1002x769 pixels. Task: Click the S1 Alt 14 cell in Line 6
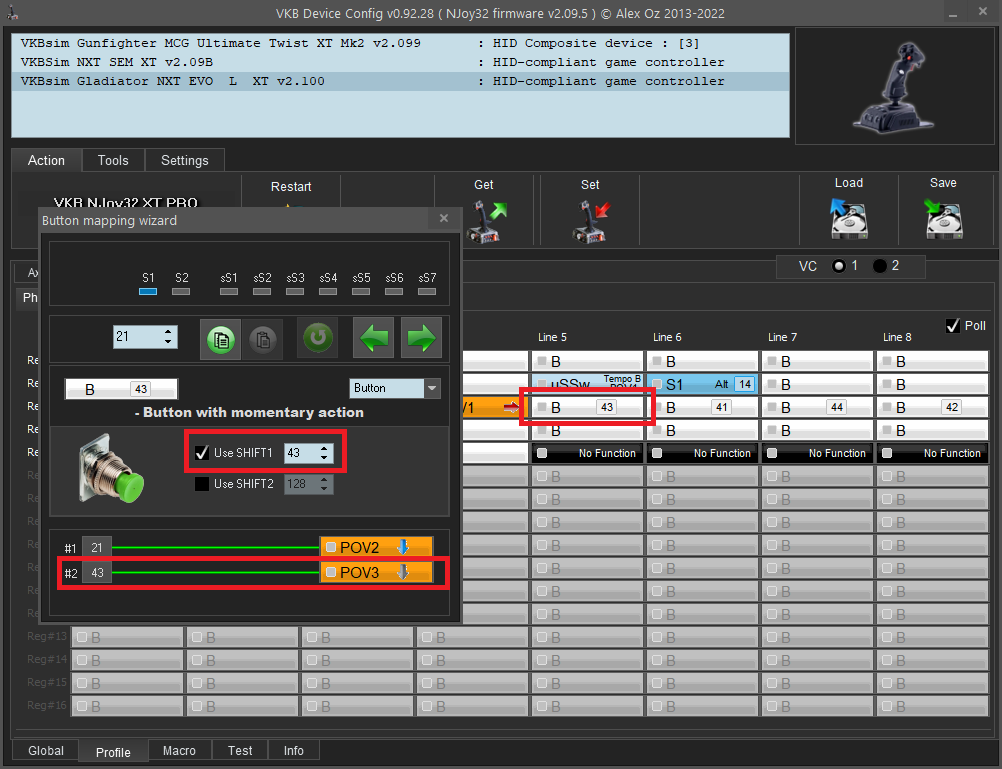[702, 384]
